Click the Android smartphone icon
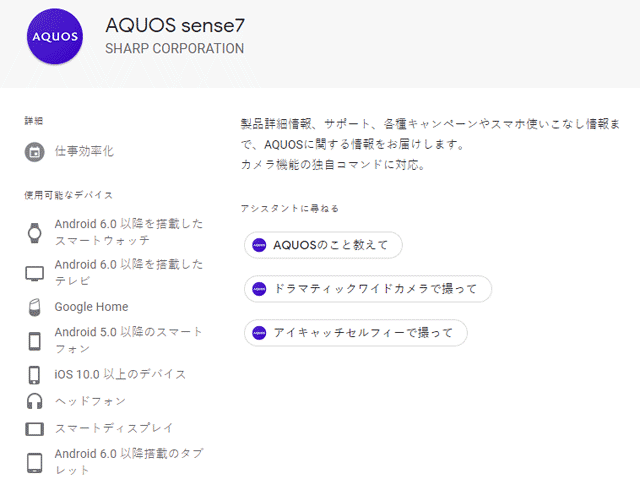 coord(35,341)
